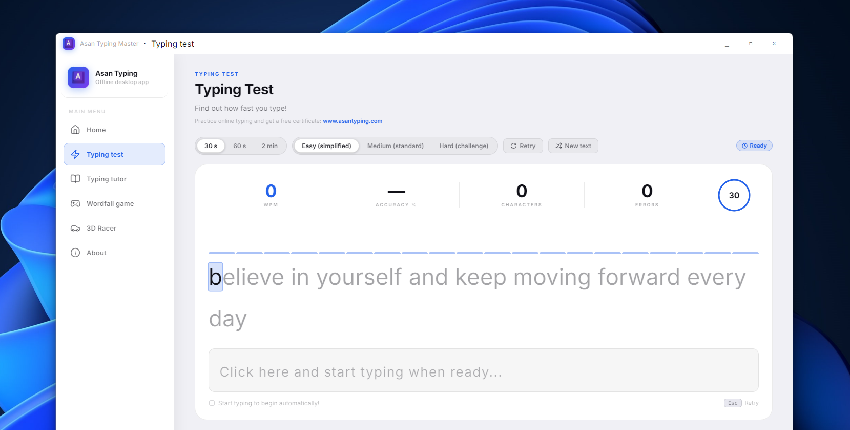Click the Typing tutor book icon
The height and width of the screenshot is (430, 850).
75,179
